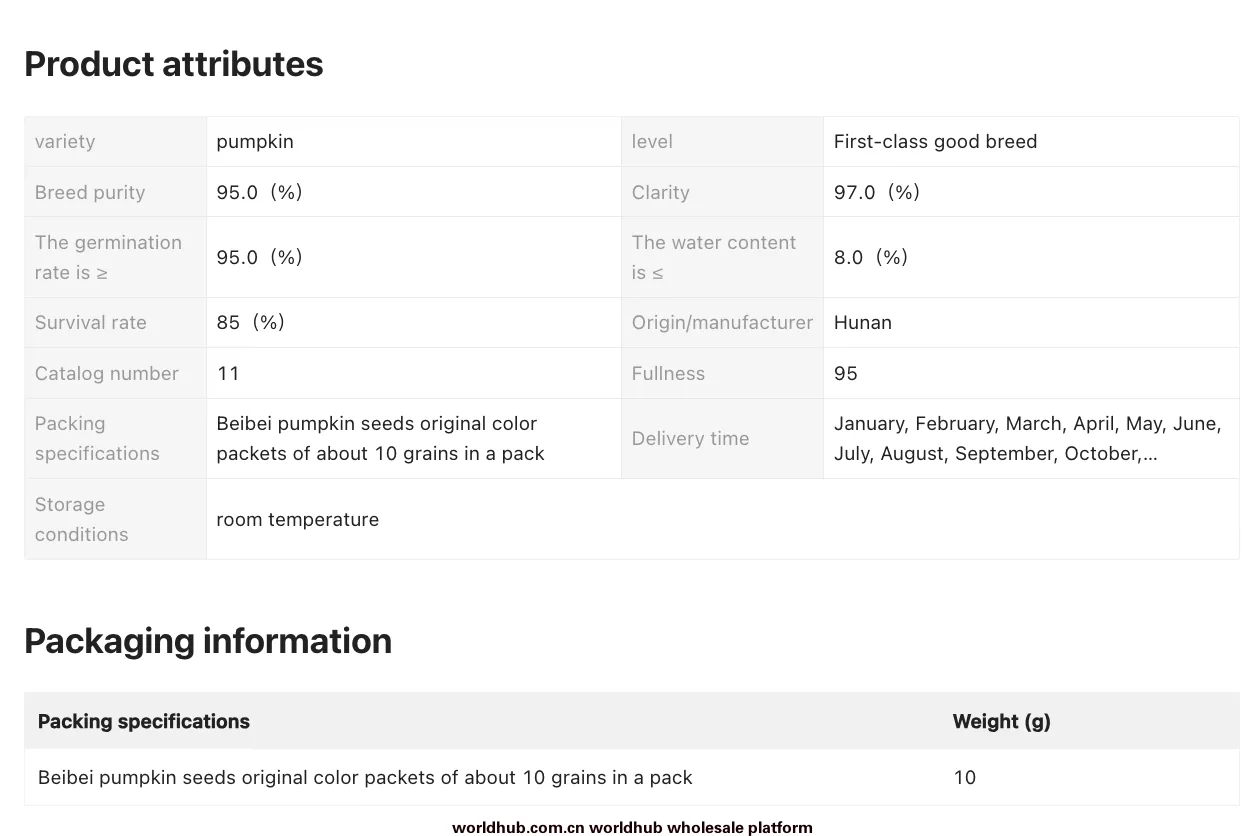
Task: Click the Survival rate value 85 (%)
Action: [251, 322]
